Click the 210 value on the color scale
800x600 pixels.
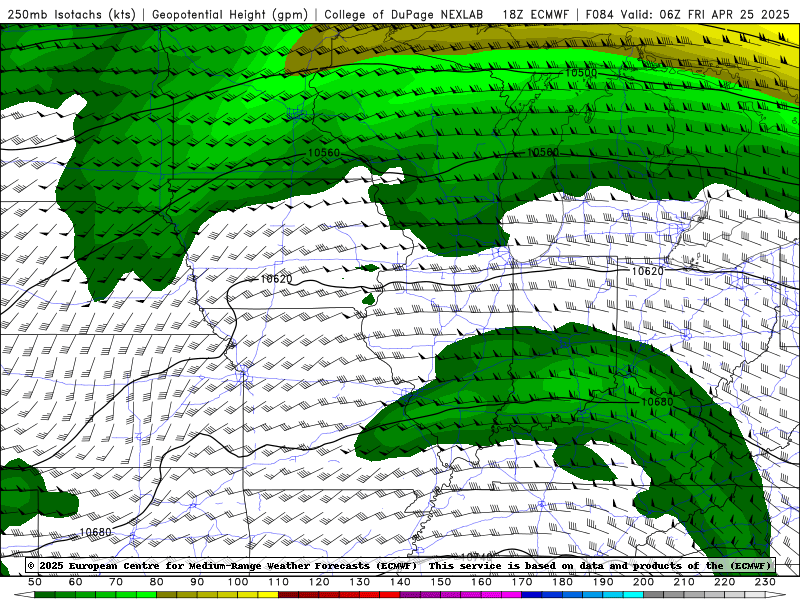click(x=684, y=582)
